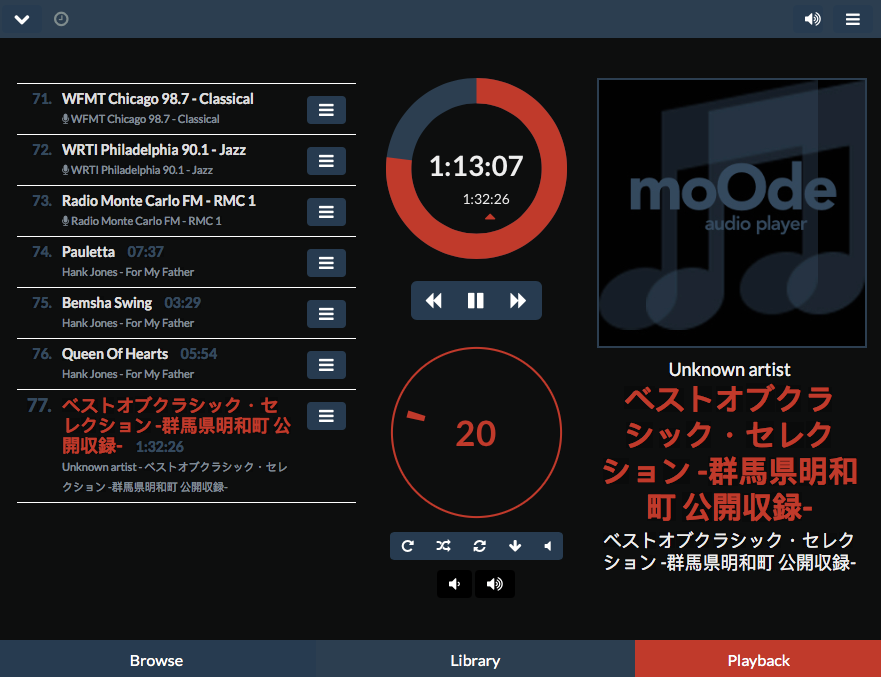Click the moOde cover art image

pos(732,213)
